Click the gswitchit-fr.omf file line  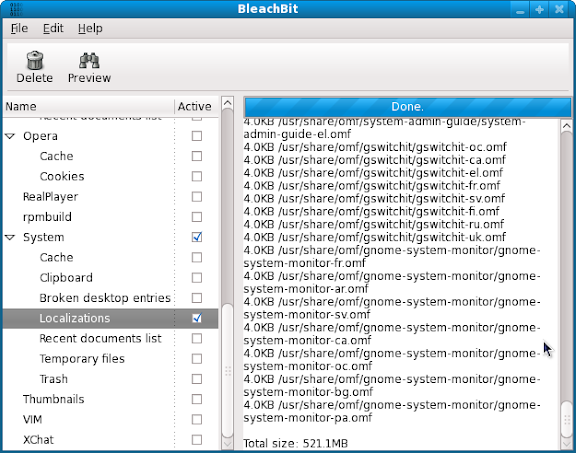point(372,186)
